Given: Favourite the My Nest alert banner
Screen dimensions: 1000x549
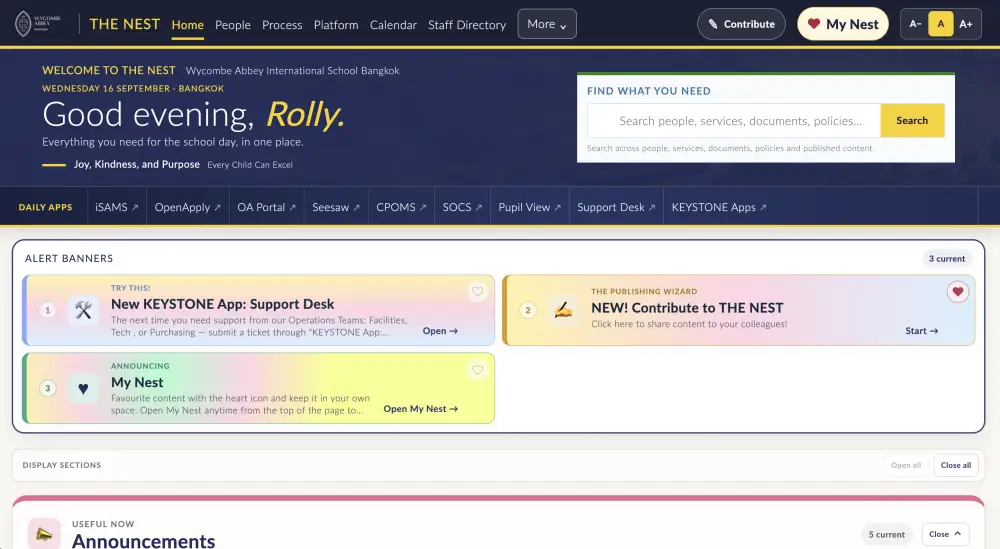Looking at the screenshot, I should point(478,370).
